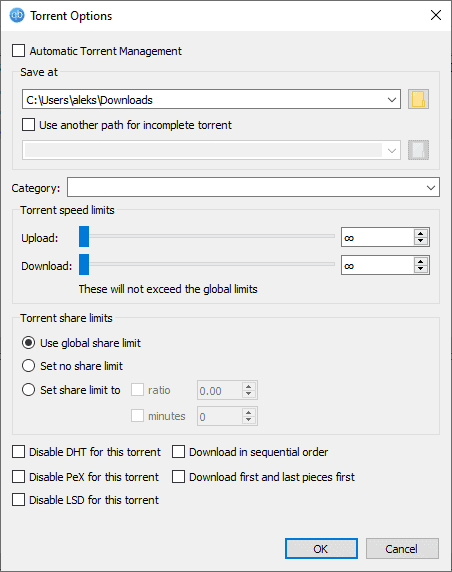
Task: Click the Torrent Options window title
Action: tap(71, 16)
